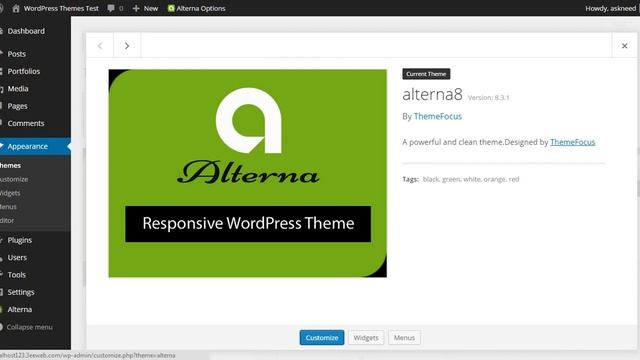640x360 pixels.
Task: Open the Alterna sidebar menu
Action: (x=20, y=309)
